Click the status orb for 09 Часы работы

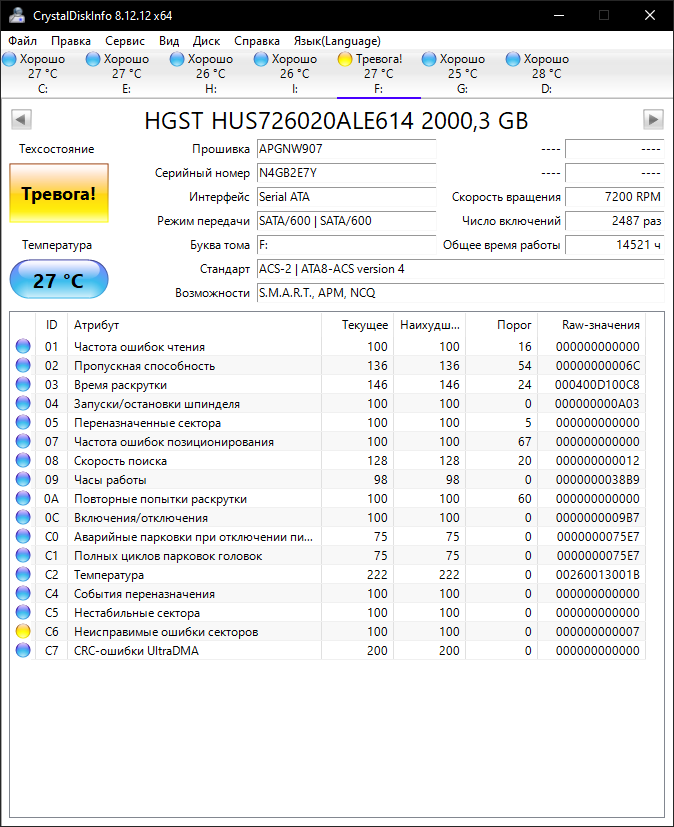[x=23, y=479]
